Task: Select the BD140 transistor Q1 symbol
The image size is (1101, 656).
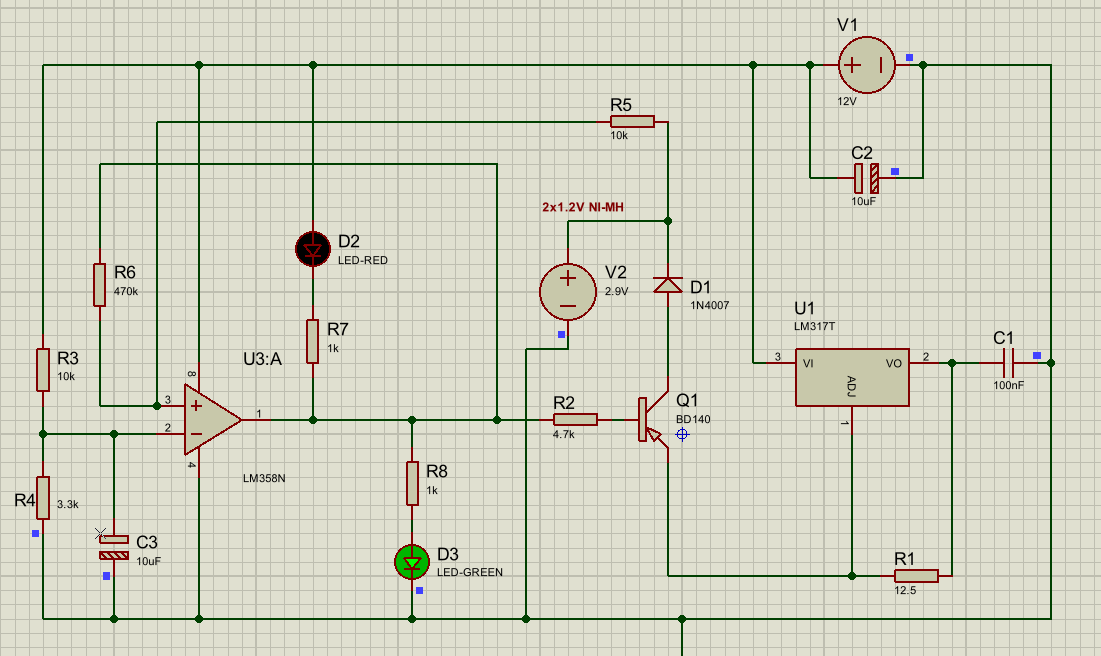Action: [650, 420]
